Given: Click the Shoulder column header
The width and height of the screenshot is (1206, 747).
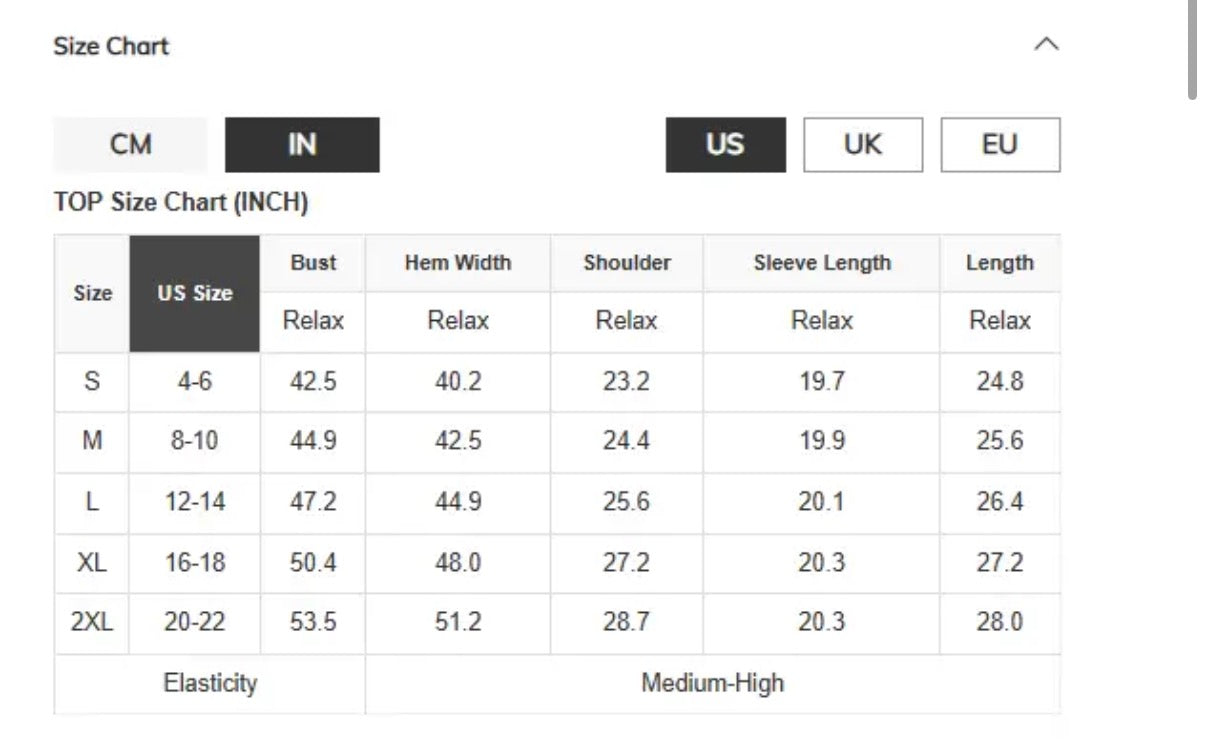Looking at the screenshot, I should [x=626, y=263].
